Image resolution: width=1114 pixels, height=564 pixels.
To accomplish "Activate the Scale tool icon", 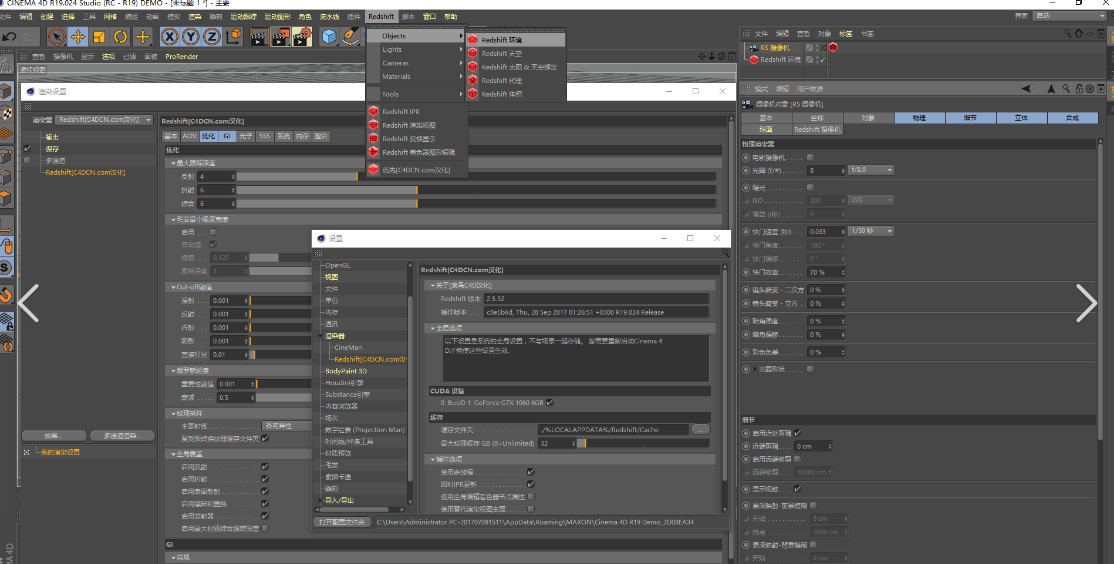I will click(99, 36).
